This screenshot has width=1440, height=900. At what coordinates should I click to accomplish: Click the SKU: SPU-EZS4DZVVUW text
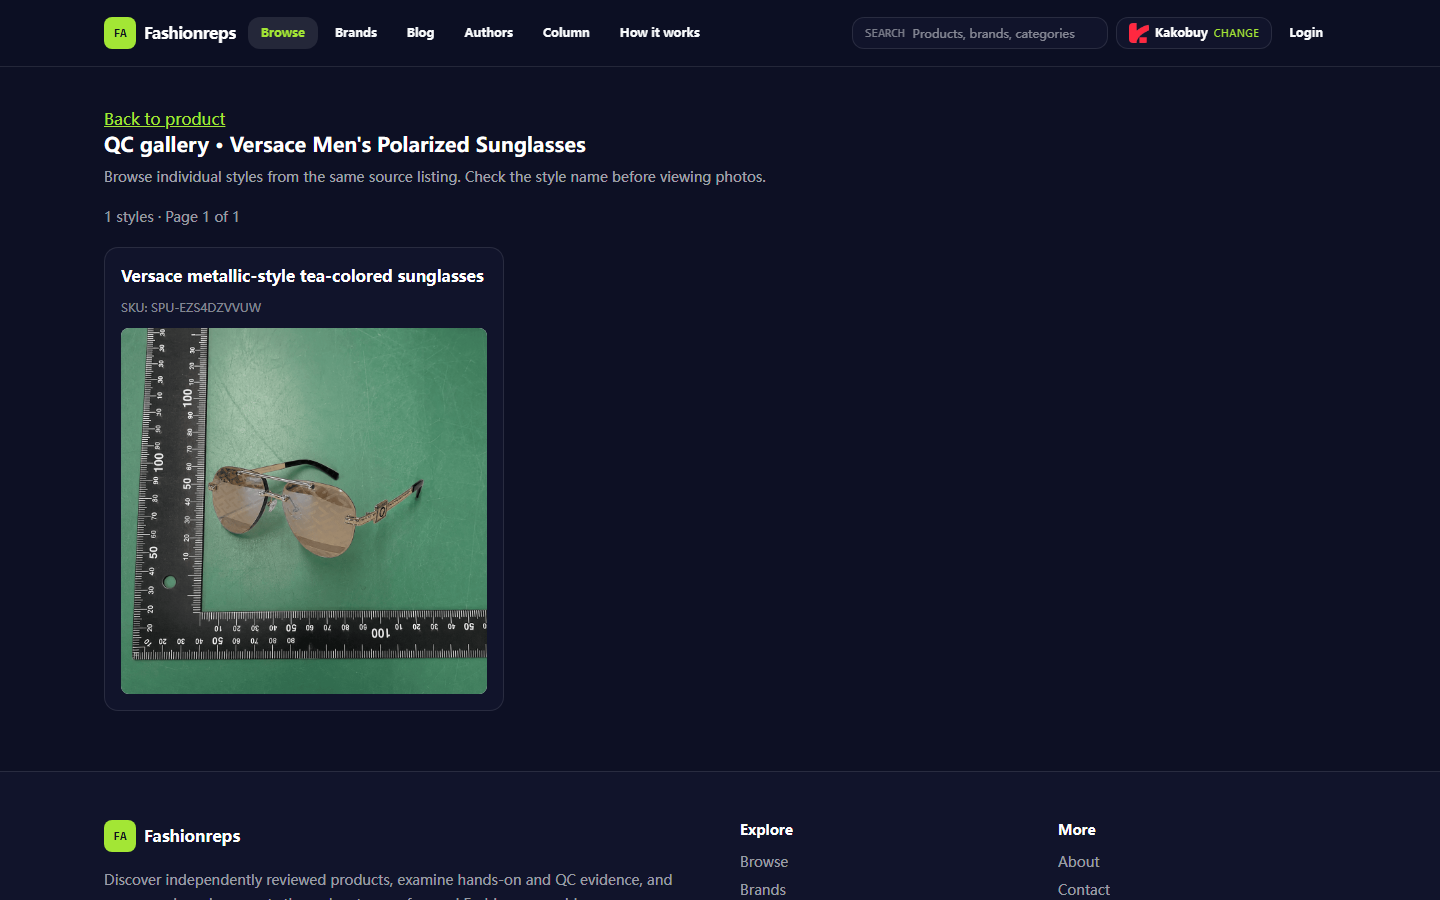point(191,308)
